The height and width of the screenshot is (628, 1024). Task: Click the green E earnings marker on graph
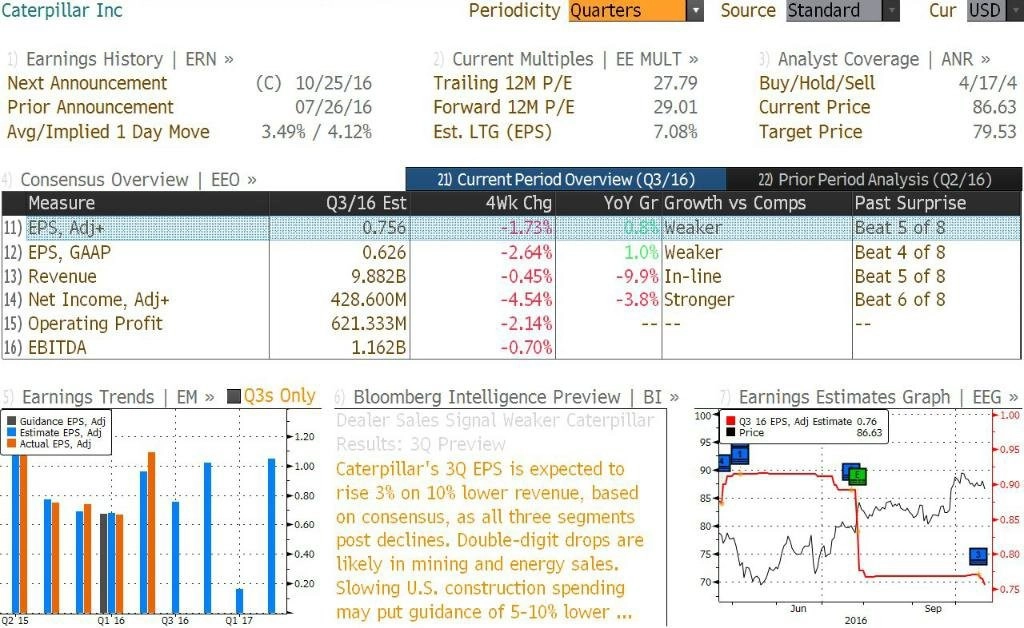[857, 476]
